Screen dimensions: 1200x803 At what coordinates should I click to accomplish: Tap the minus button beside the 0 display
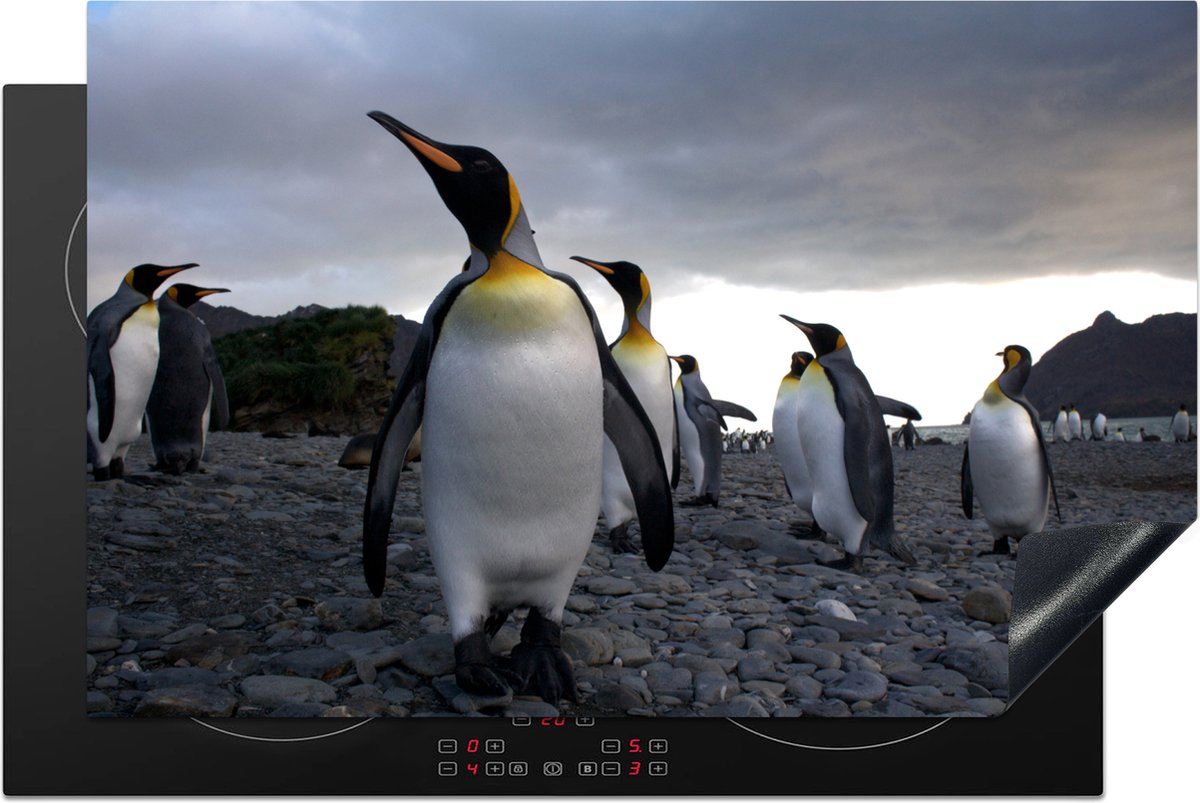(x=447, y=746)
